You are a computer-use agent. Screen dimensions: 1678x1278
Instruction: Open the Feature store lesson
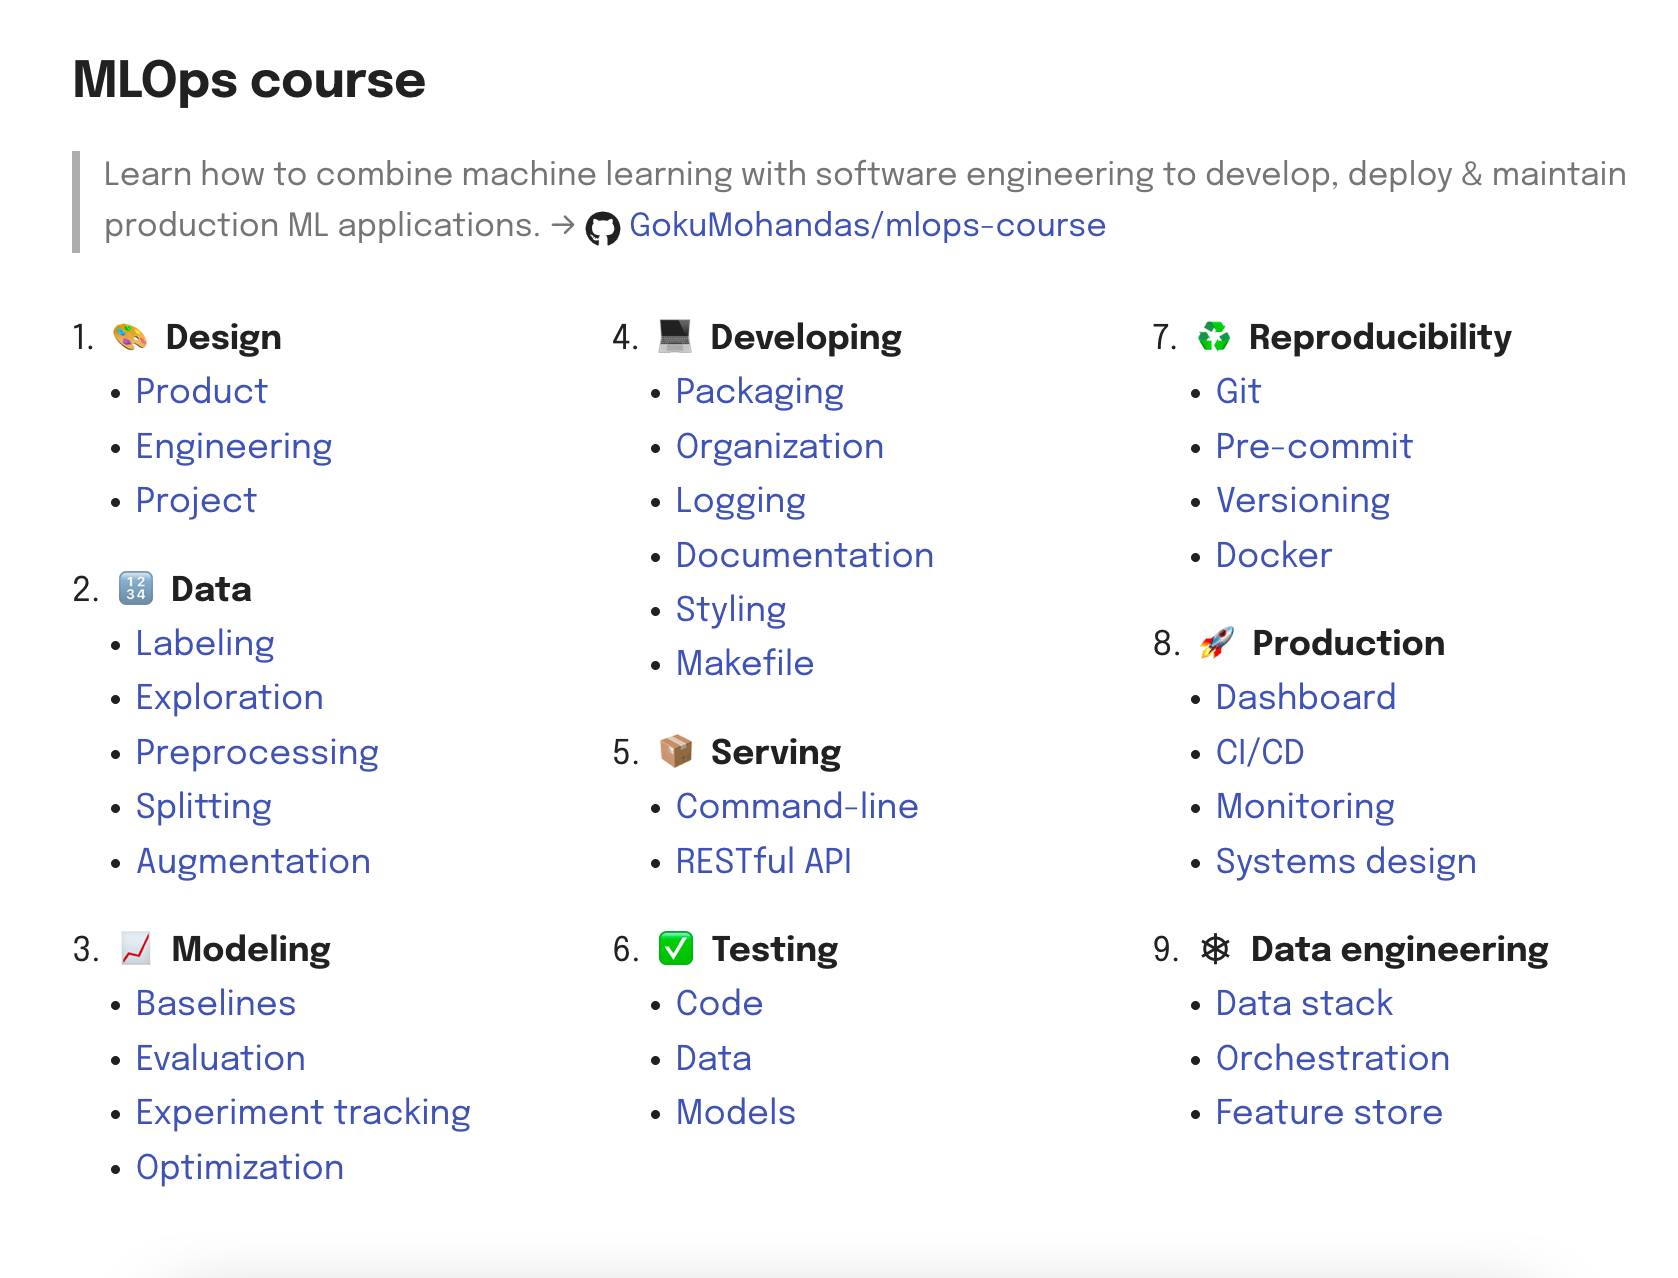(x=1329, y=1112)
